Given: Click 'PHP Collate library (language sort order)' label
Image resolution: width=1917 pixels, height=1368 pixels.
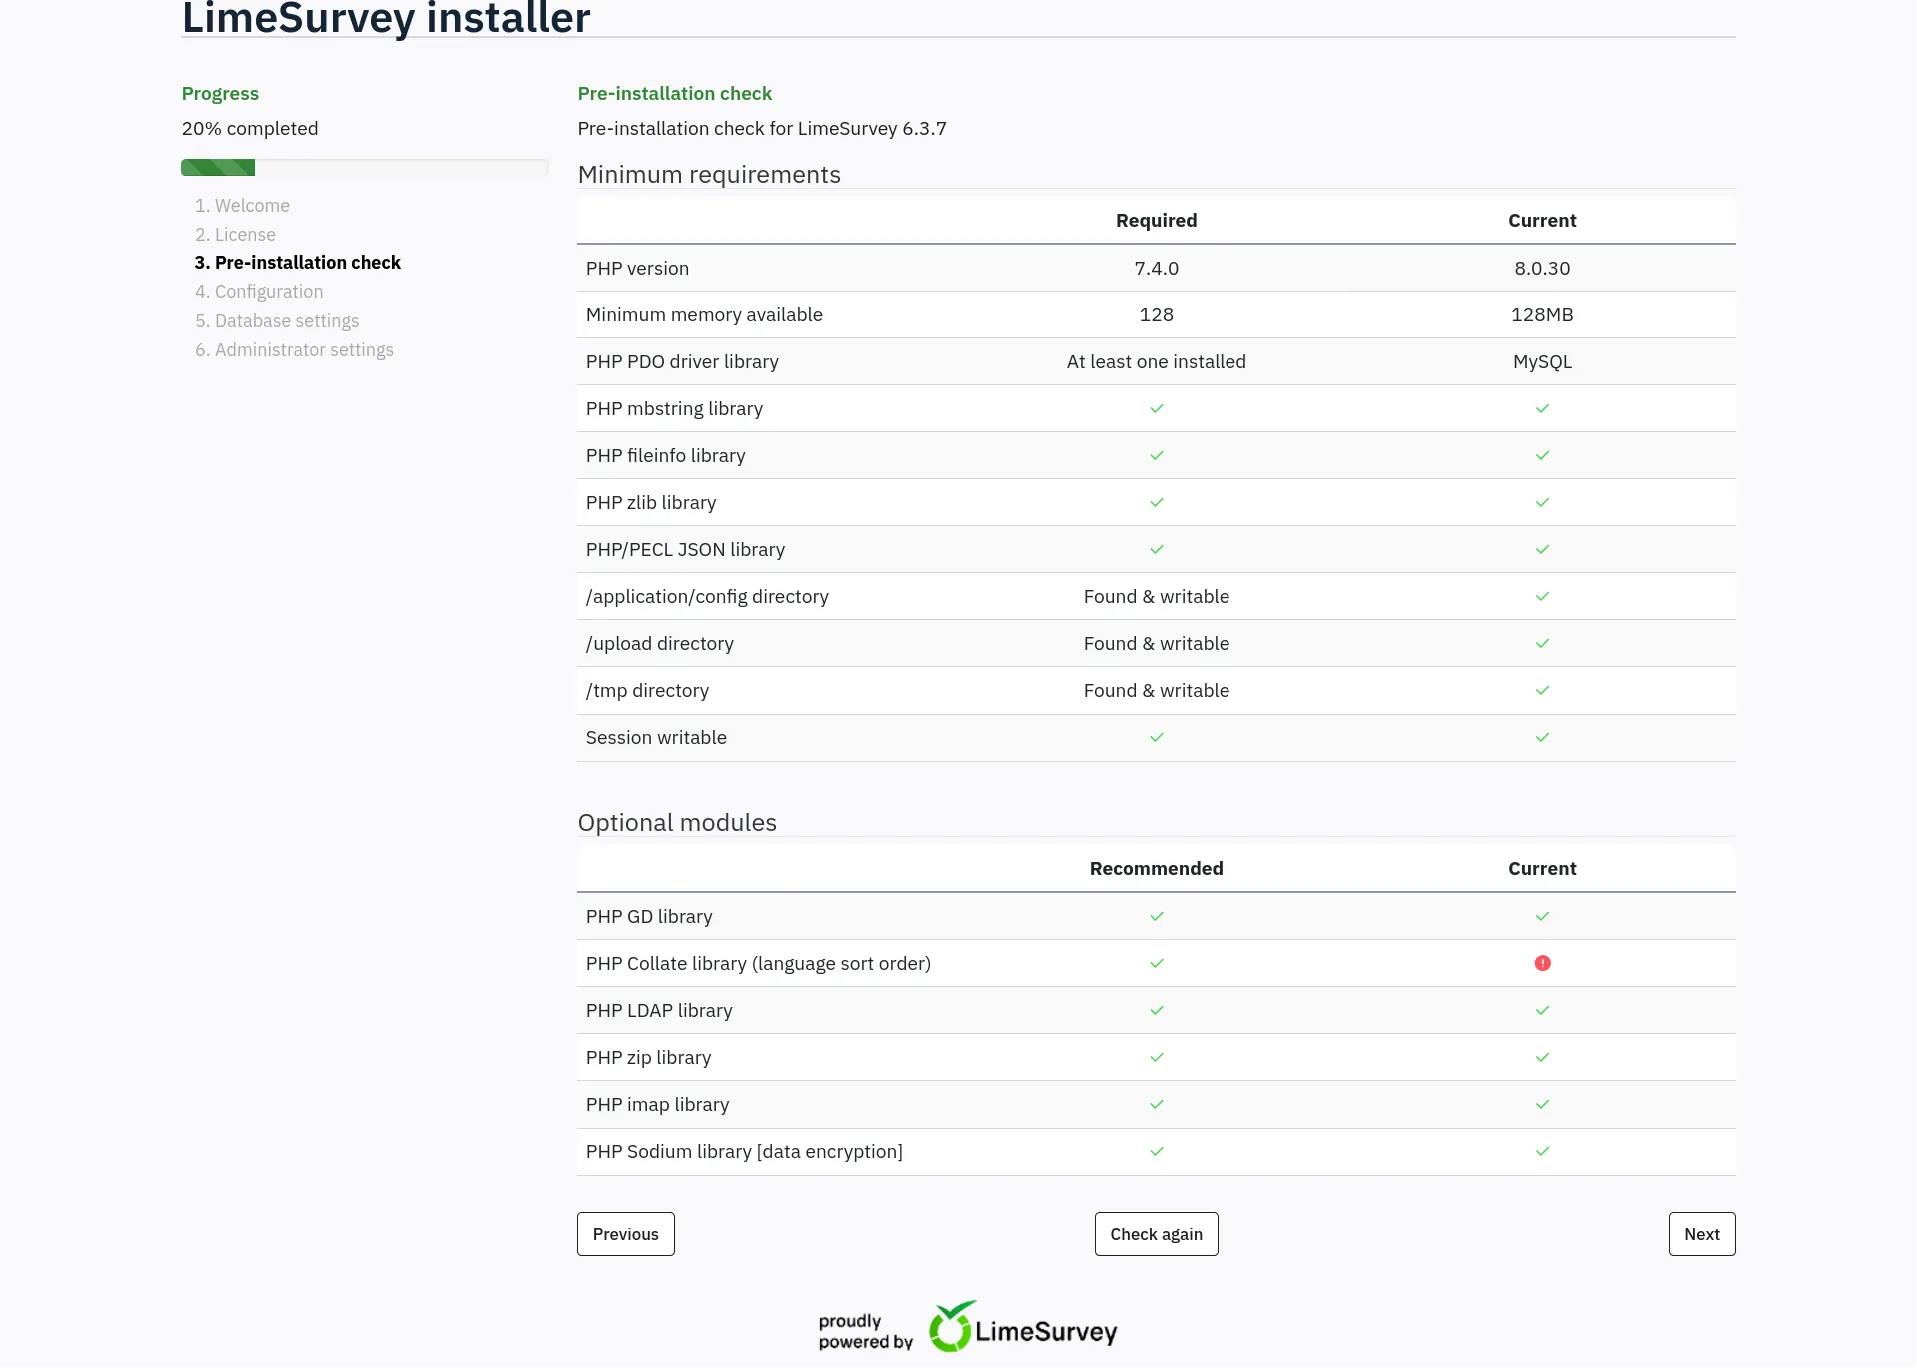Looking at the screenshot, I should tap(758, 963).
